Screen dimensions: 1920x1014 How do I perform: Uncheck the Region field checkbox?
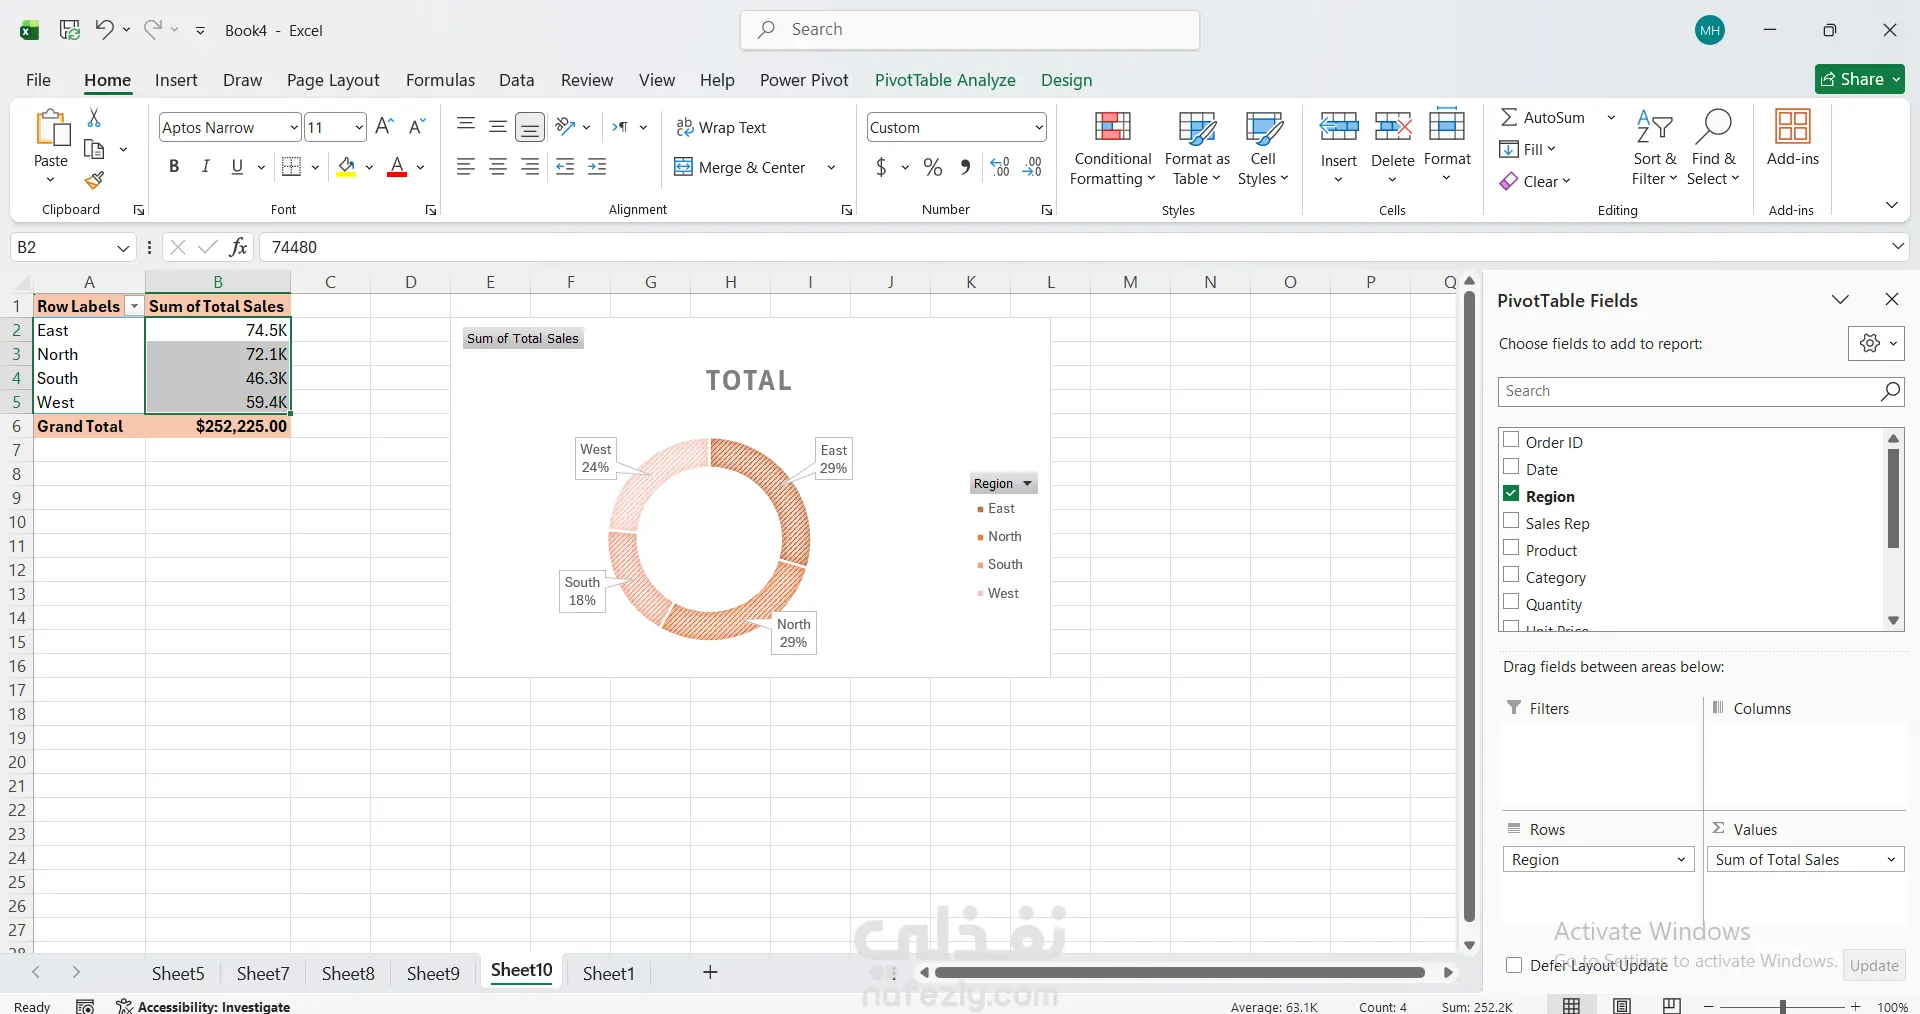click(1511, 494)
